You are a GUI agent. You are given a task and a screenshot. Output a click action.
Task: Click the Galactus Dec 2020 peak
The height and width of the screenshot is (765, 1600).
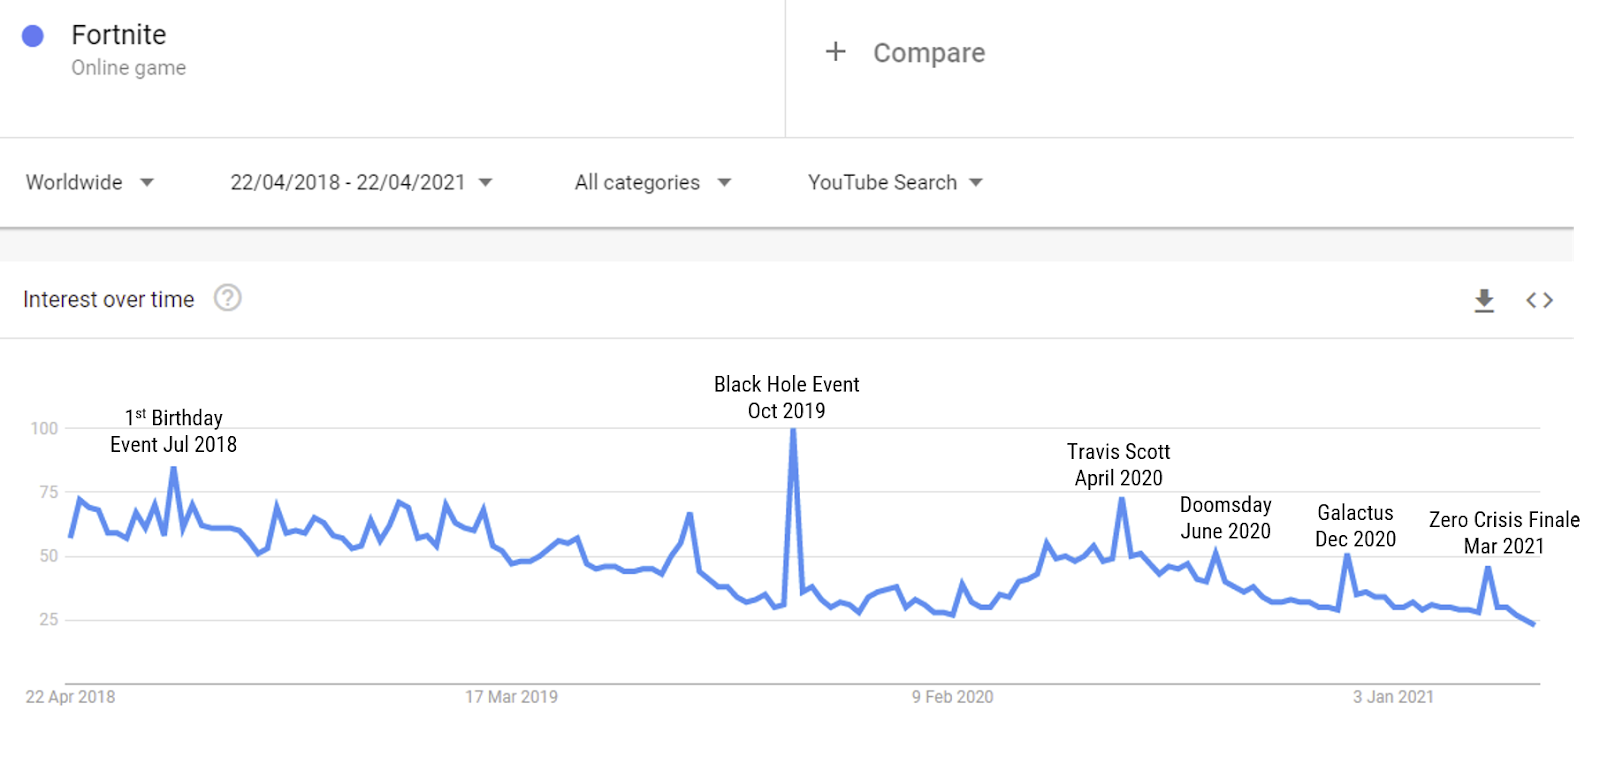pyautogui.click(x=1348, y=555)
